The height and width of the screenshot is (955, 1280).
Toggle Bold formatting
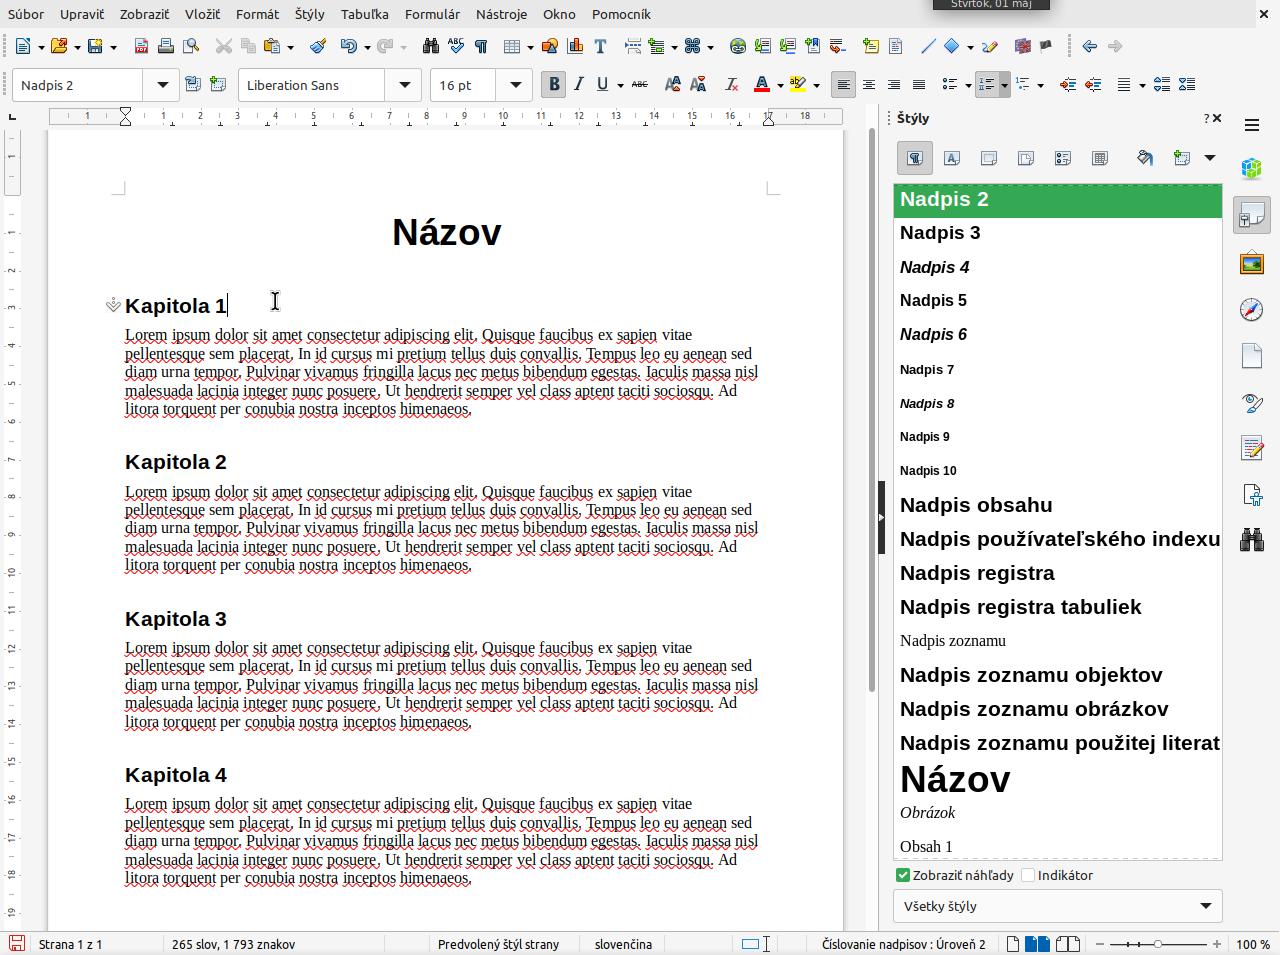click(554, 85)
